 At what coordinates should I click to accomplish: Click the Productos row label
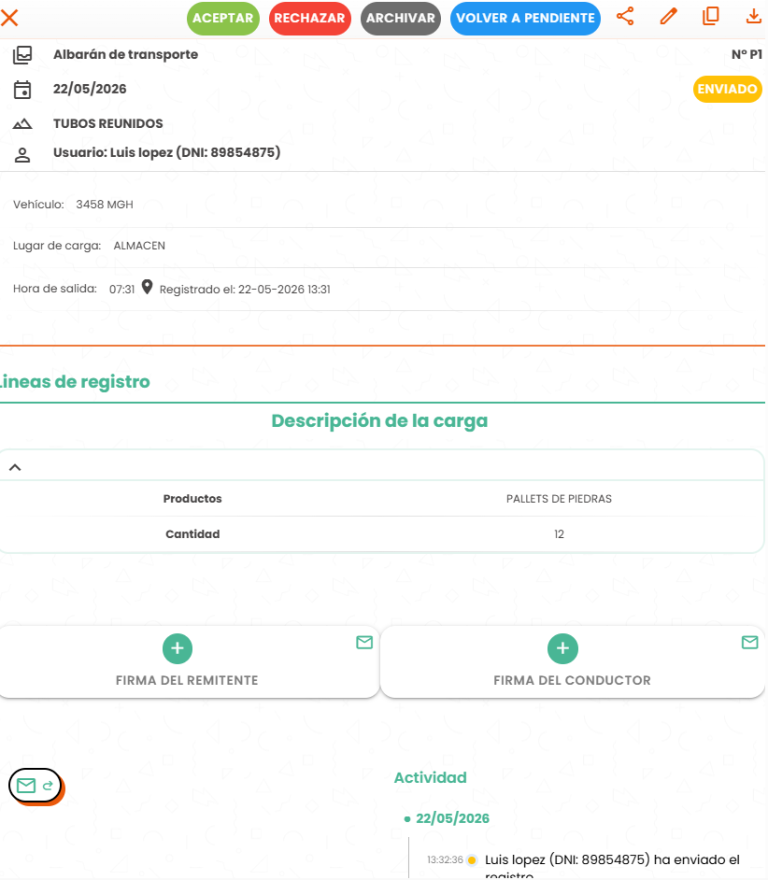(193, 498)
